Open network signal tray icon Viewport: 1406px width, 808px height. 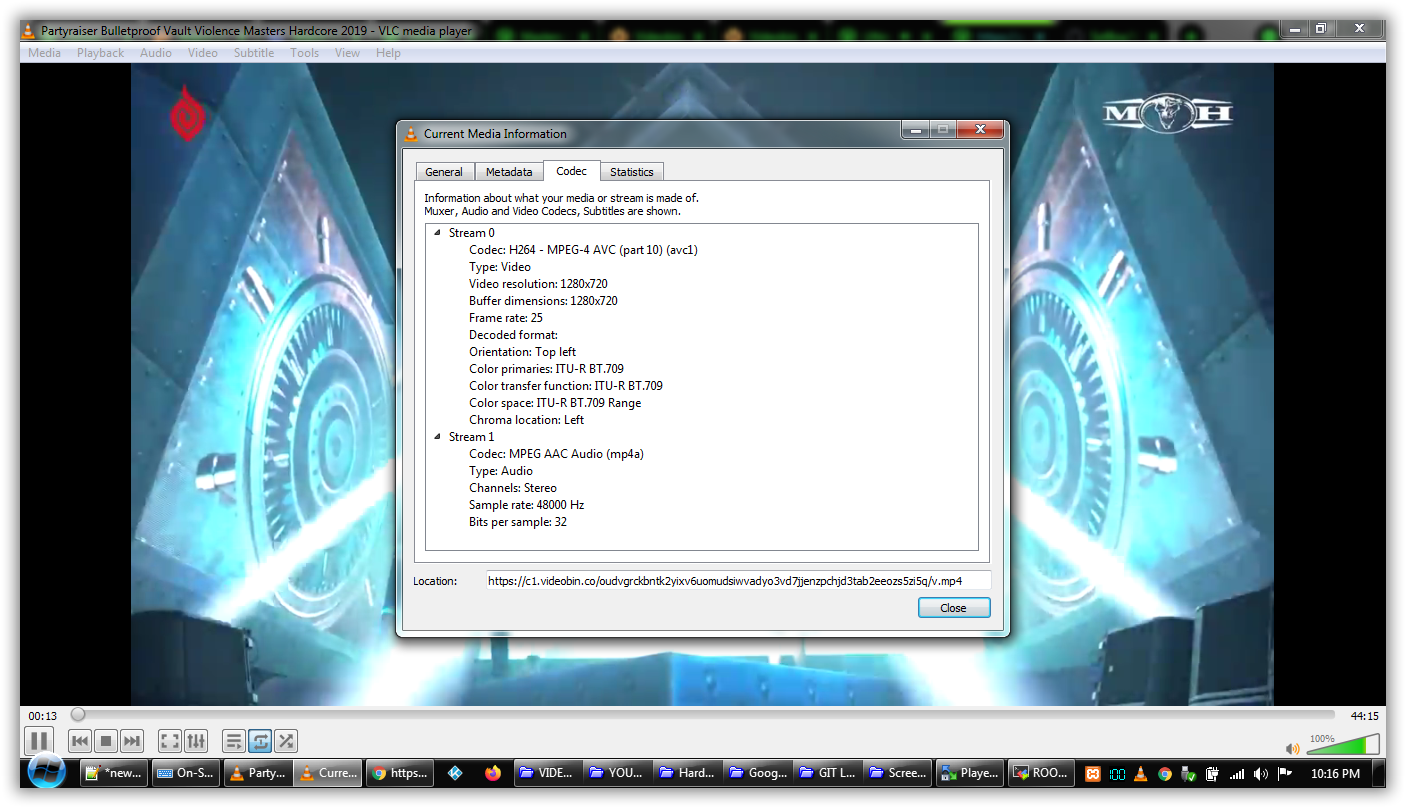(x=1237, y=774)
